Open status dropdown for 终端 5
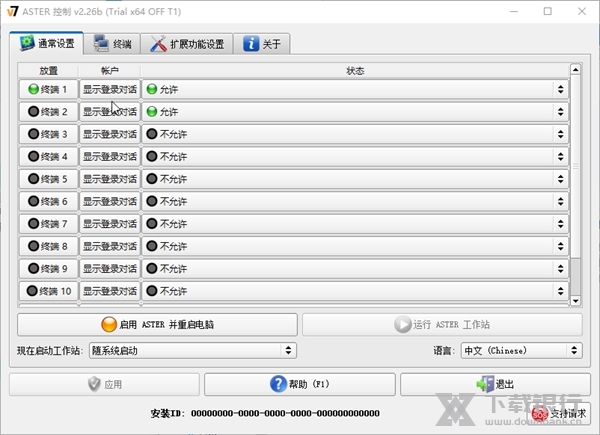 tap(355, 179)
